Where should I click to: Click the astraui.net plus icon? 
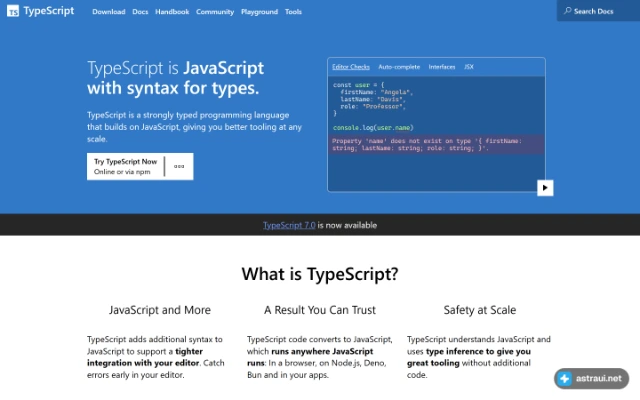[x=565, y=378]
